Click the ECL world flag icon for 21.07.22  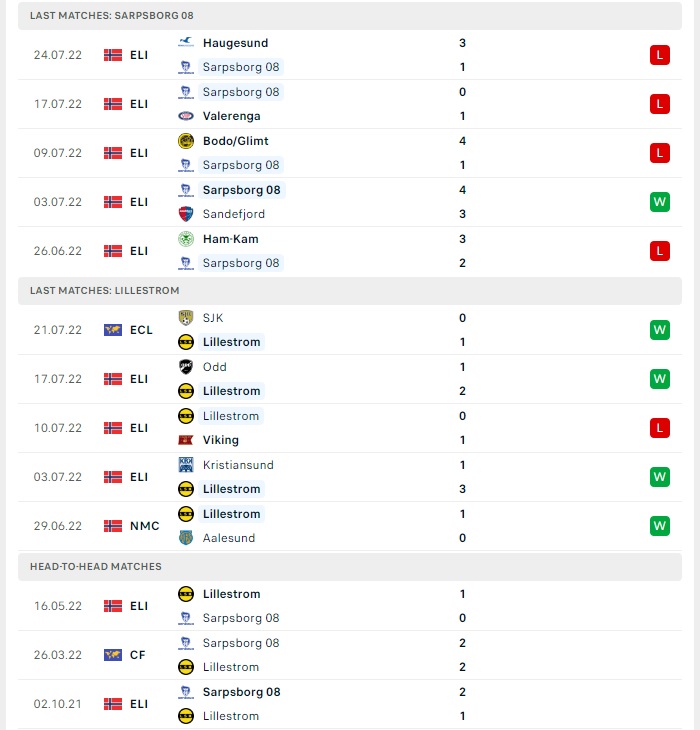point(113,330)
